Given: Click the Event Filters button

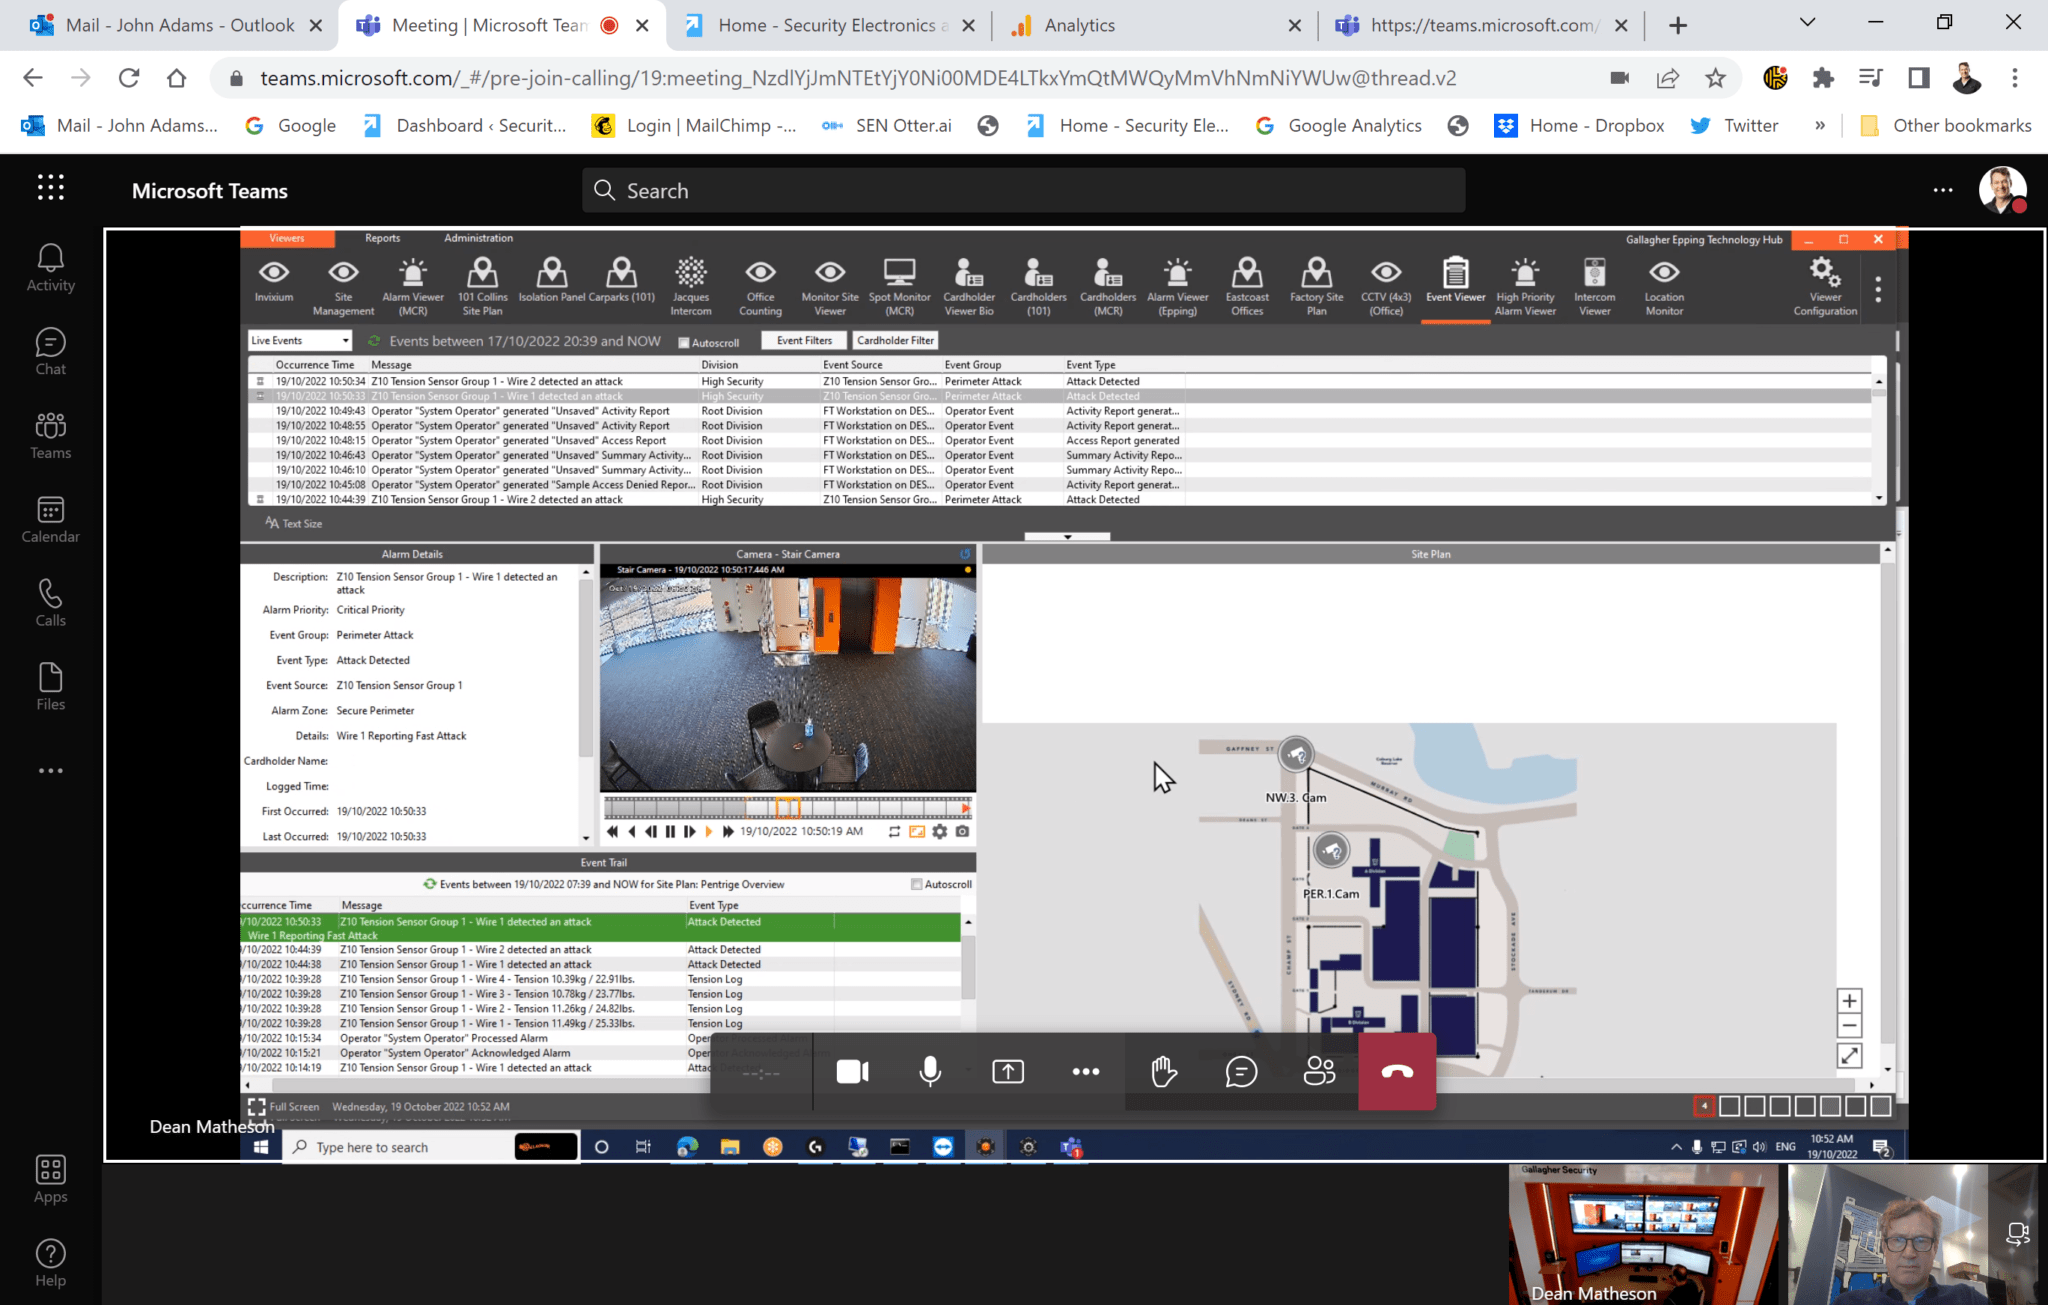Looking at the screenshot, I should click(x=803, y=340).
